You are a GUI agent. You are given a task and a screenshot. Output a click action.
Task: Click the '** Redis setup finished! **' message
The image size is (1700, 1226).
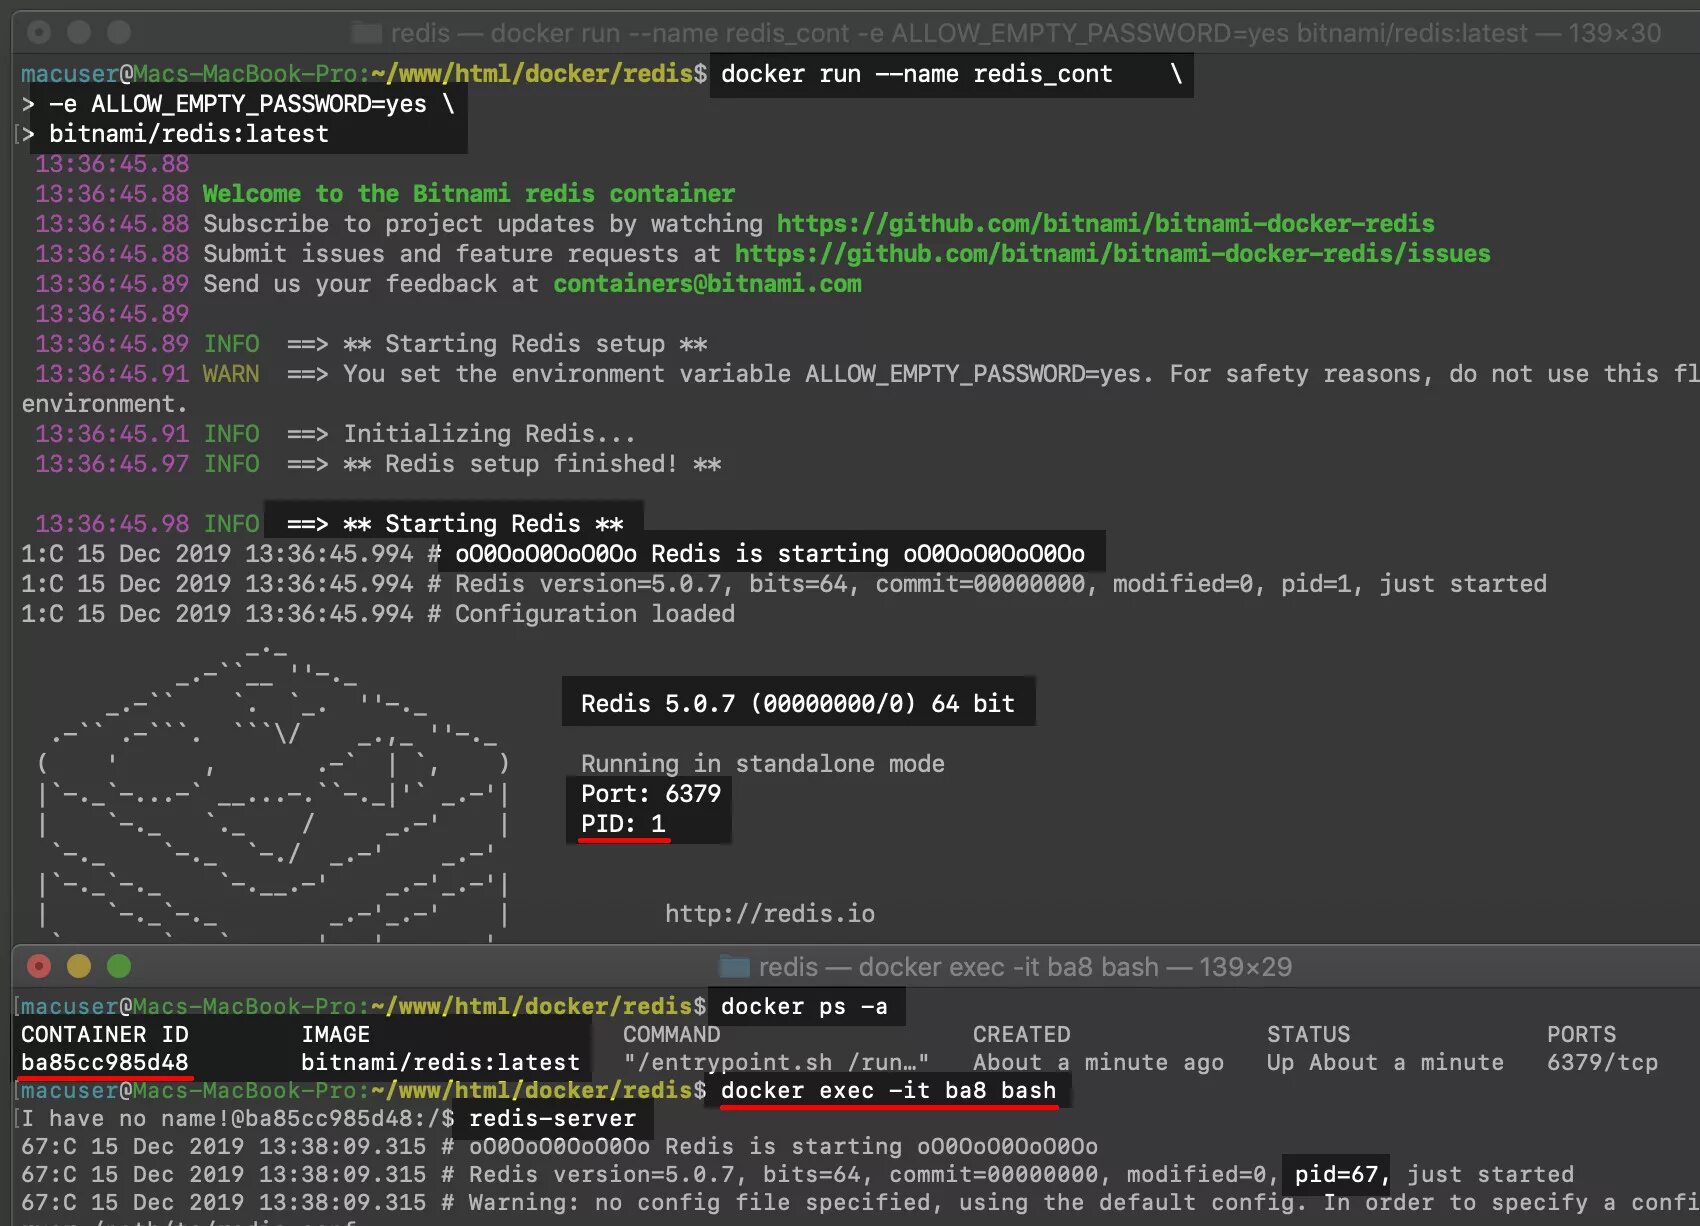[x=532, y=464]
